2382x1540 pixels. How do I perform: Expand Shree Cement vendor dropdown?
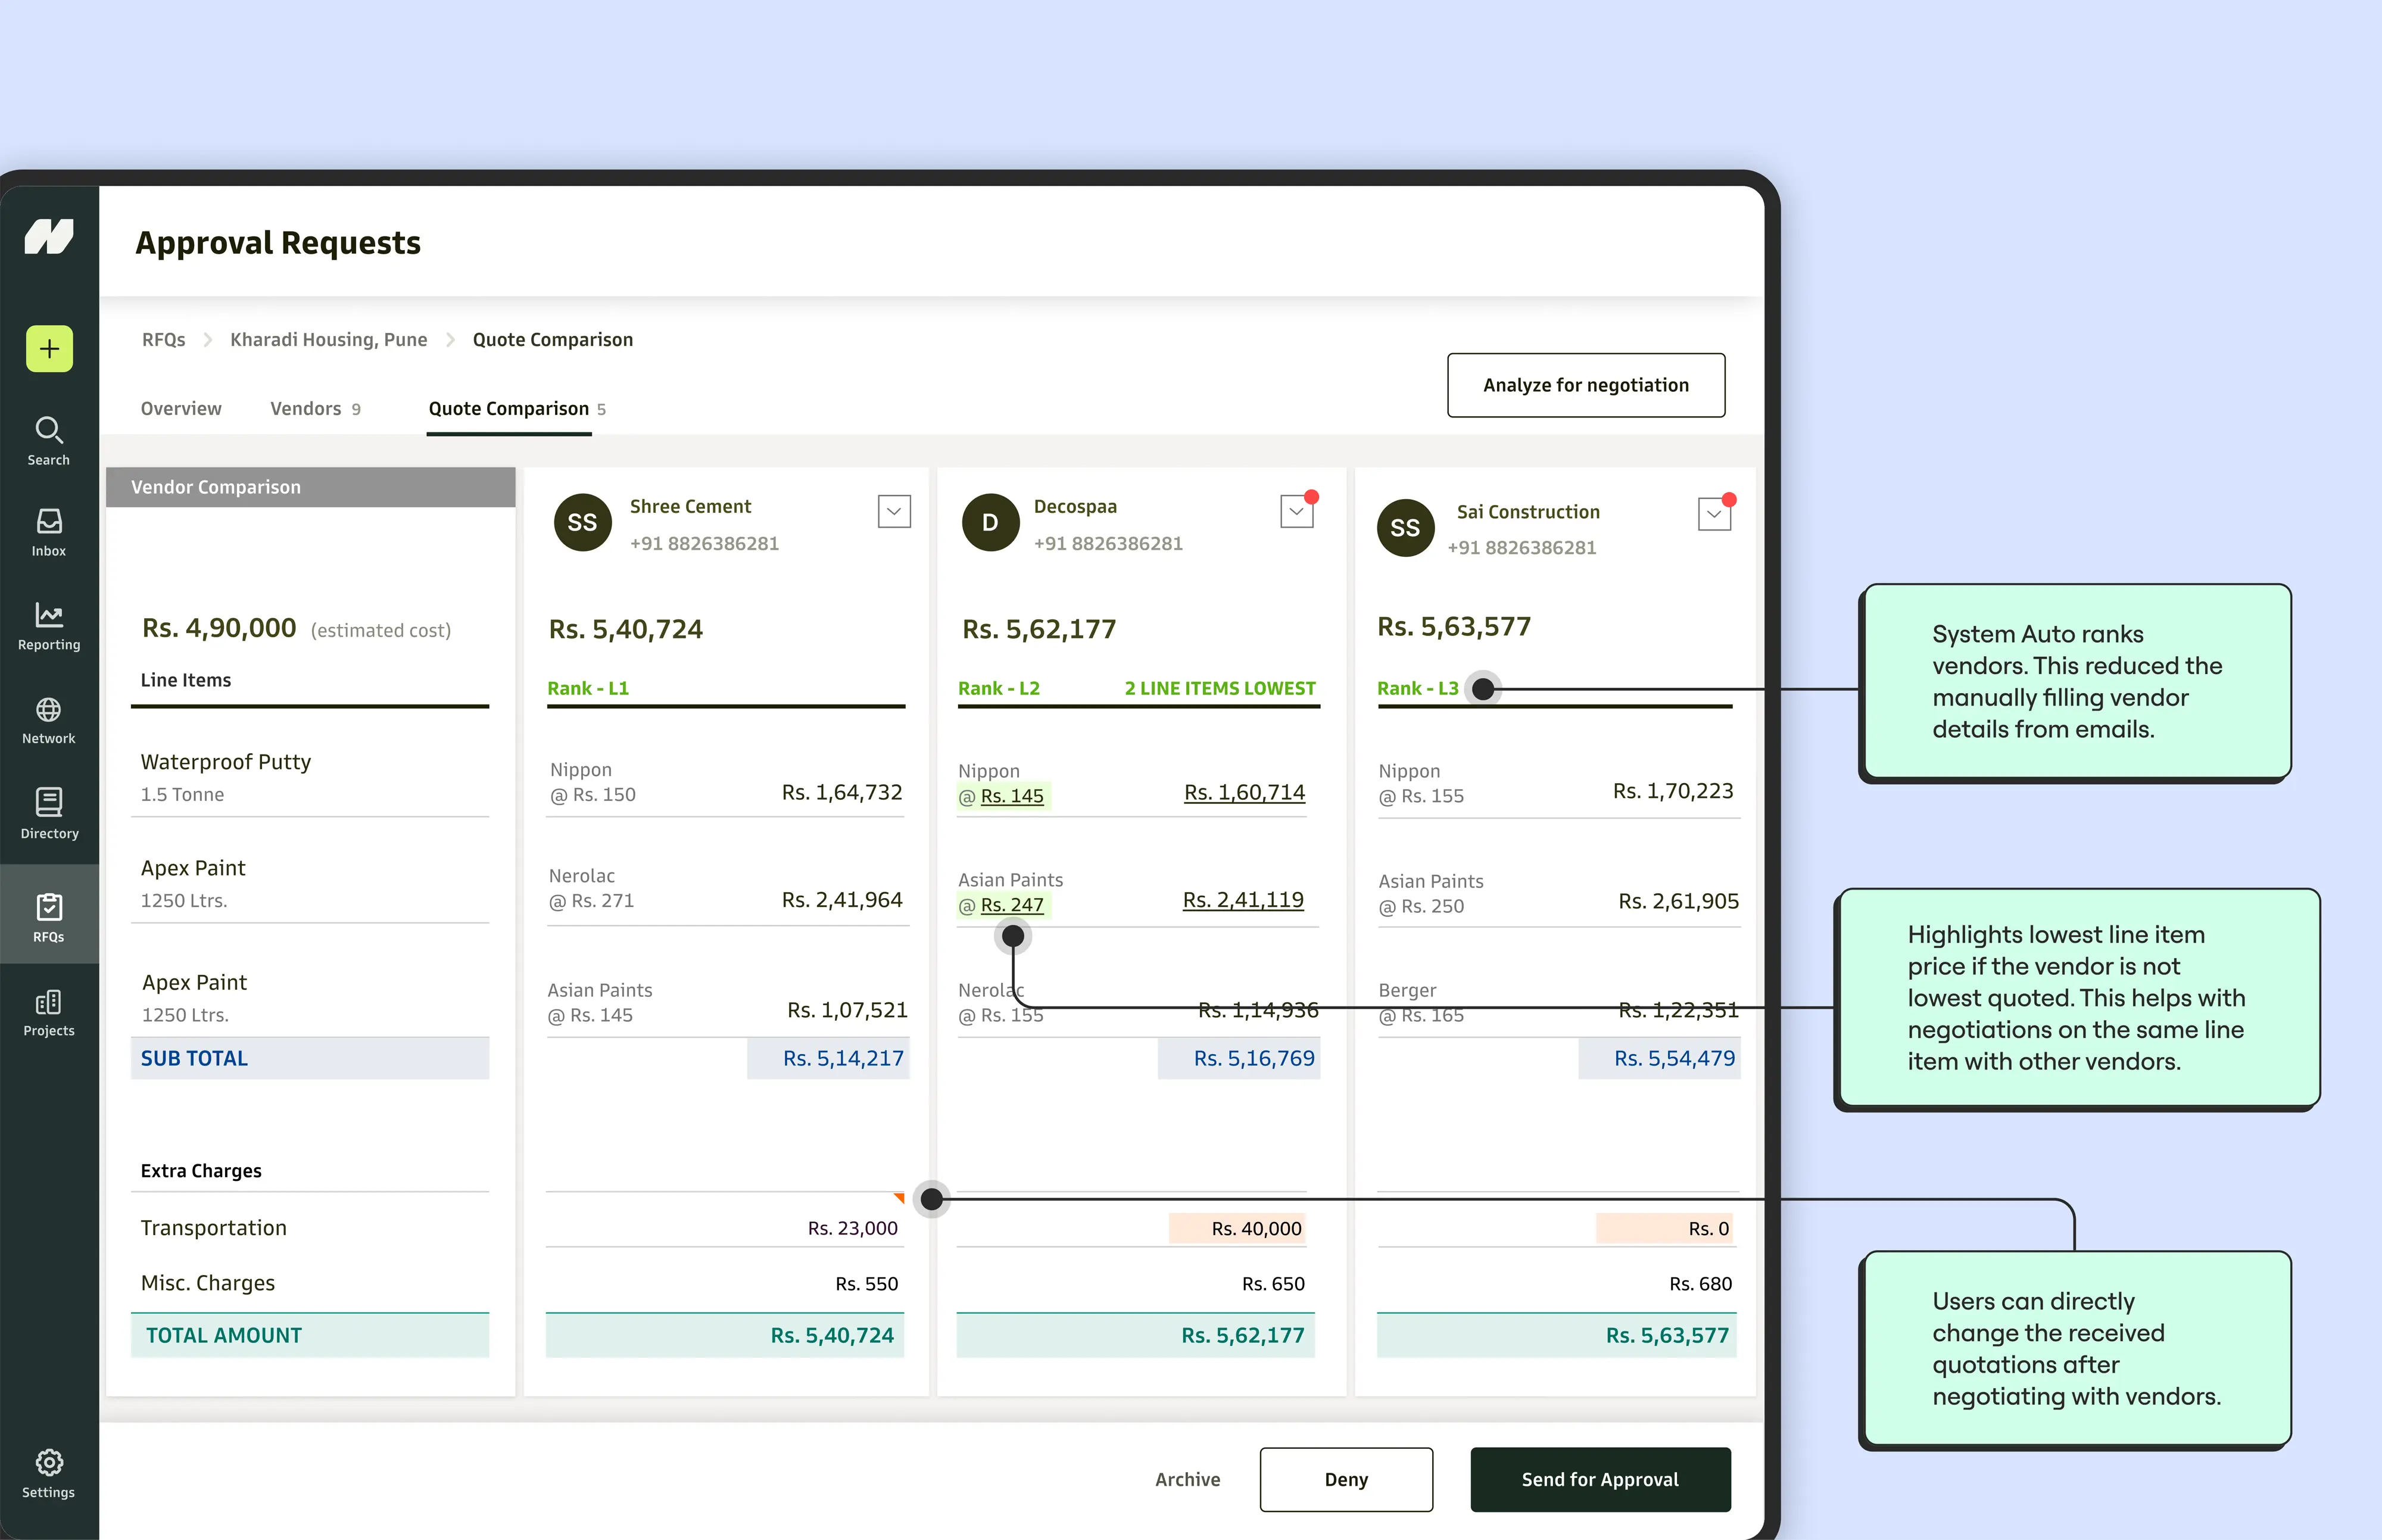point(894,511)
